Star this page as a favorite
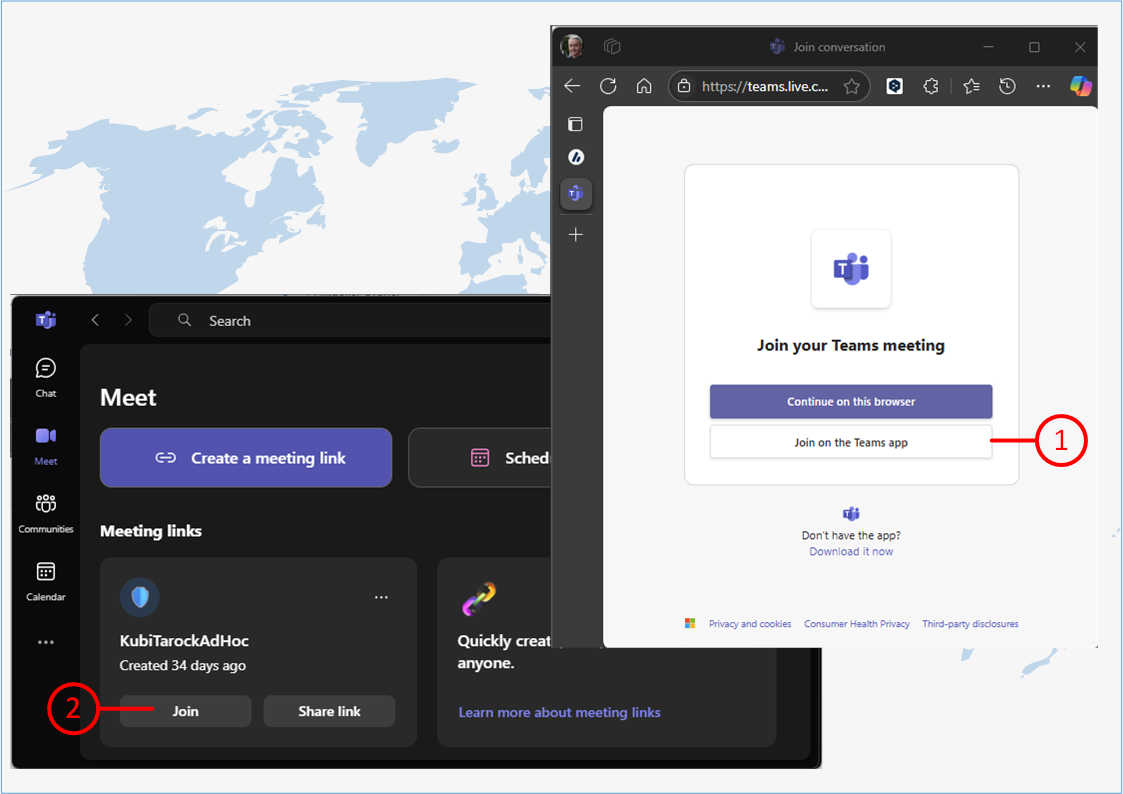 click(851, 87)
